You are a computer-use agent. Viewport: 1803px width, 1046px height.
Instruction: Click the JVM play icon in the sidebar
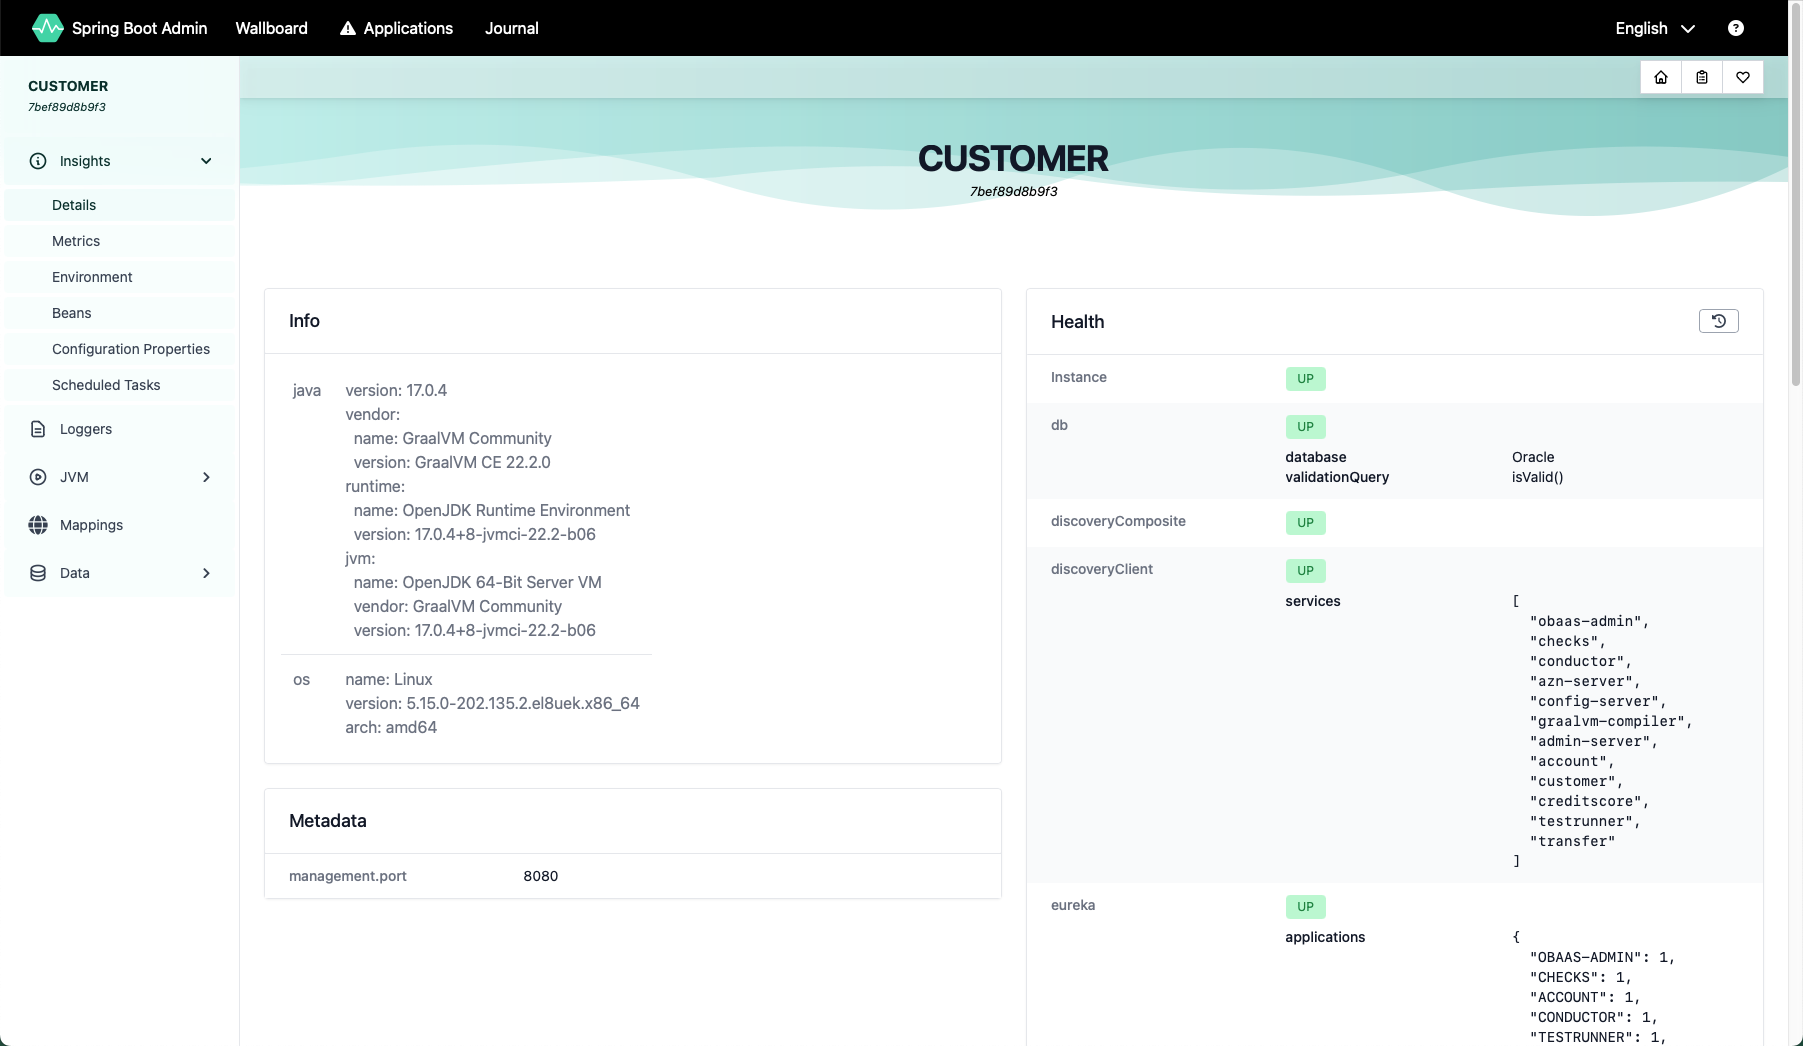[x=37, y=477]
